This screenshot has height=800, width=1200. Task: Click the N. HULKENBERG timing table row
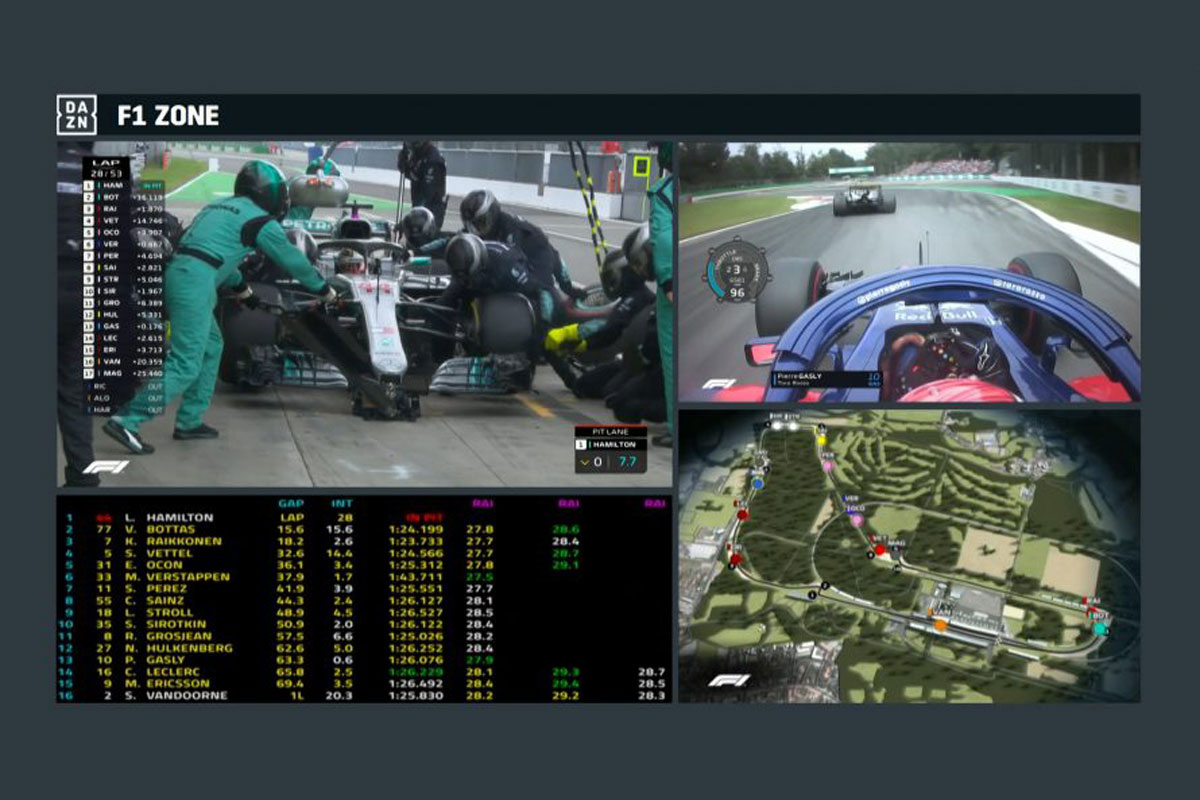(x=364, y=648)
